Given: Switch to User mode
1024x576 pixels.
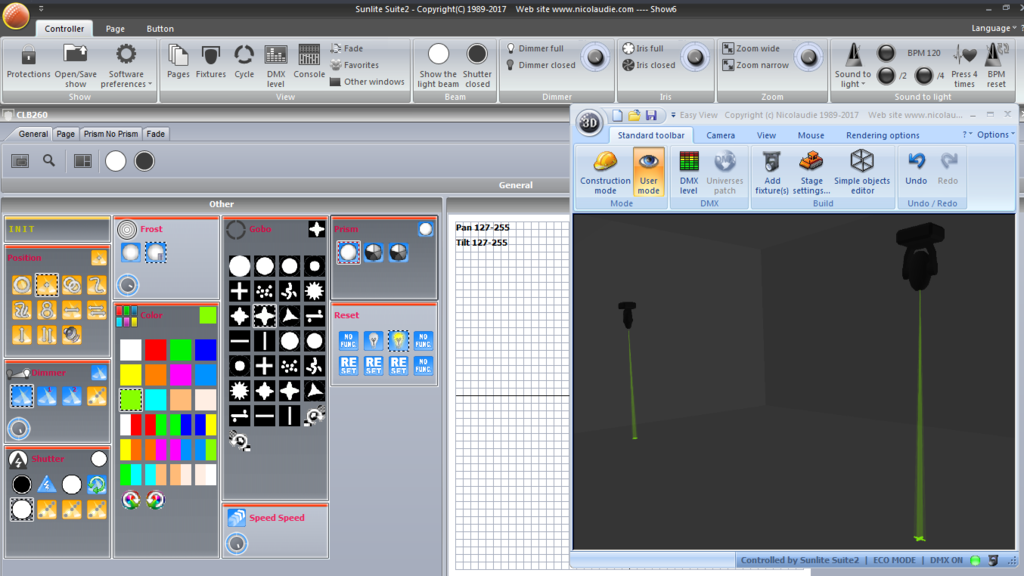Looking at the screenshot, I should 648,172.
